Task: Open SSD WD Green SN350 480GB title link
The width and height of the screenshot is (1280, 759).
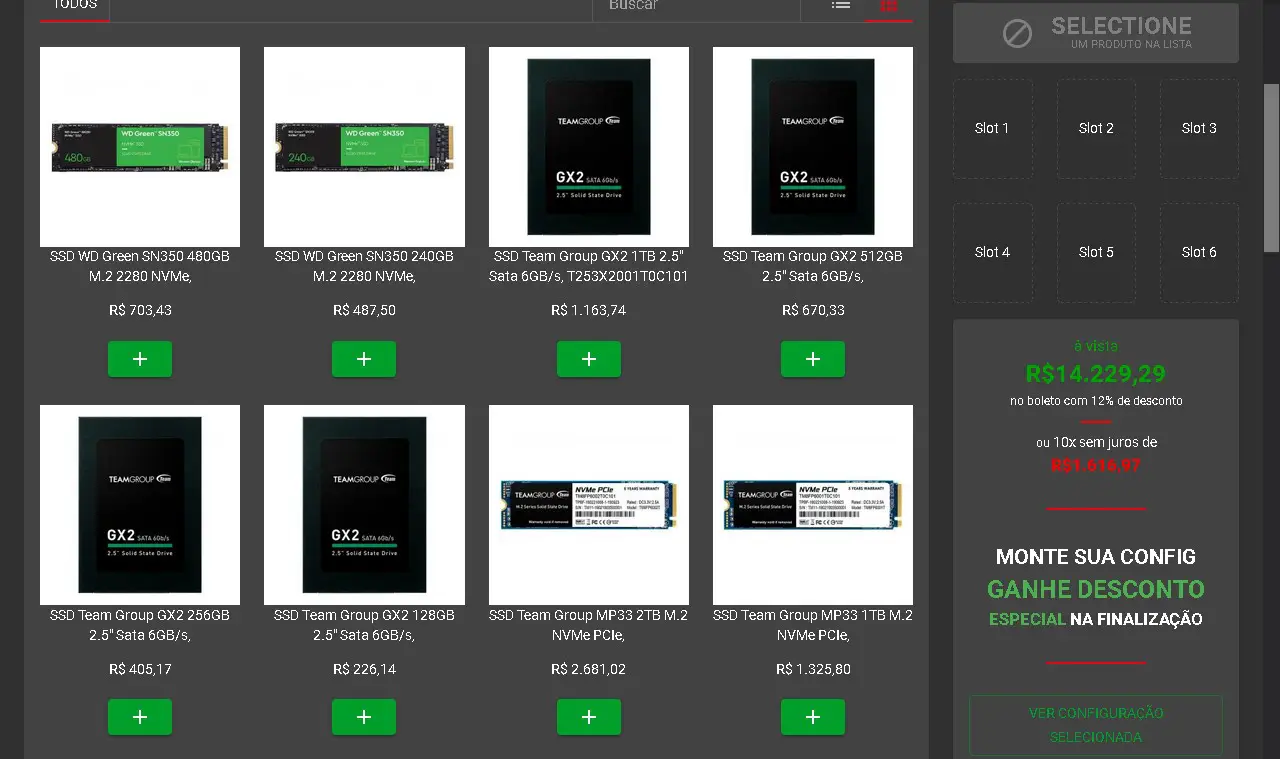Action: pyautogui.click(x=140, y=266)
